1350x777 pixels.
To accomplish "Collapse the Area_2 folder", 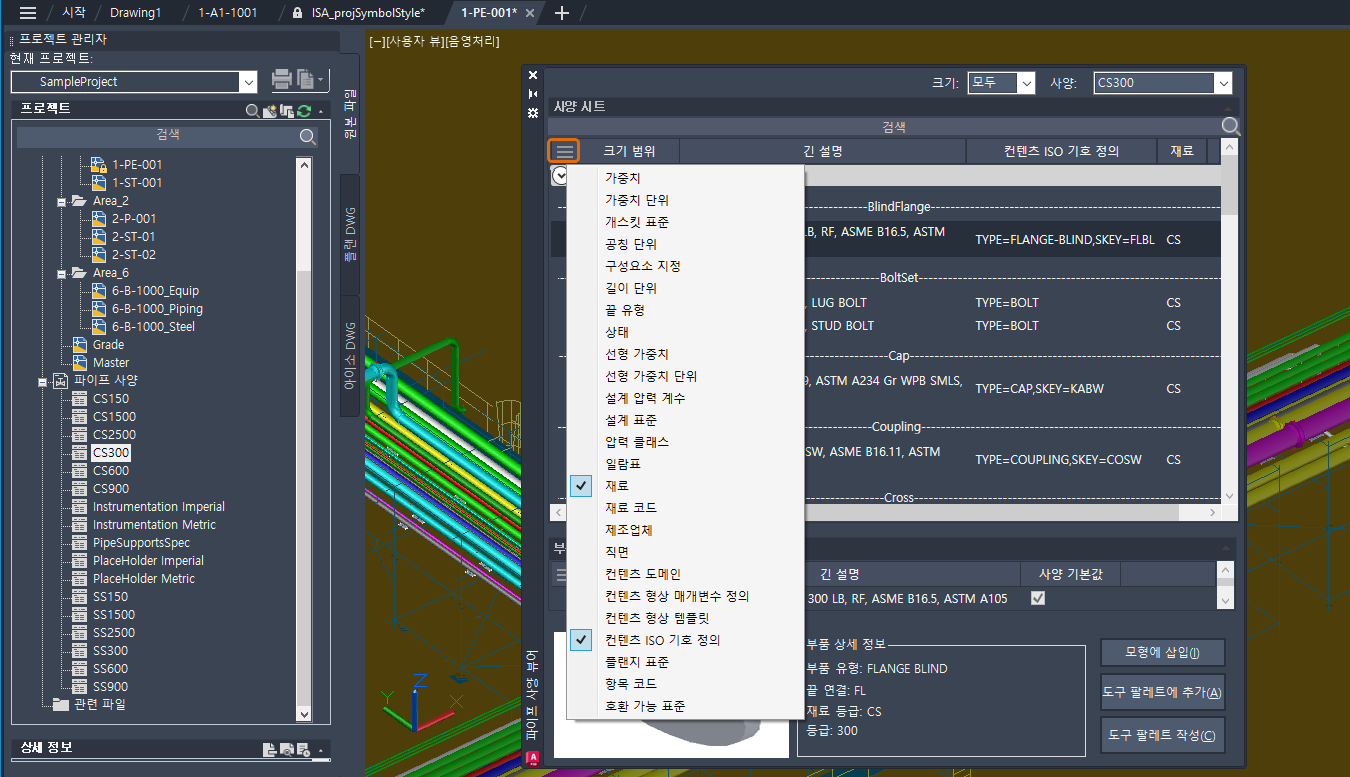I will 62,201.
